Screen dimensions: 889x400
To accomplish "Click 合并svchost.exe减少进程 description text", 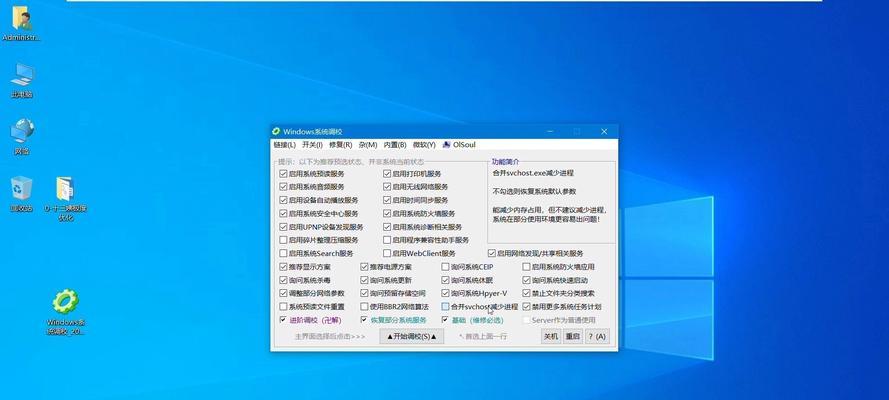I will [x=533, y=173].
